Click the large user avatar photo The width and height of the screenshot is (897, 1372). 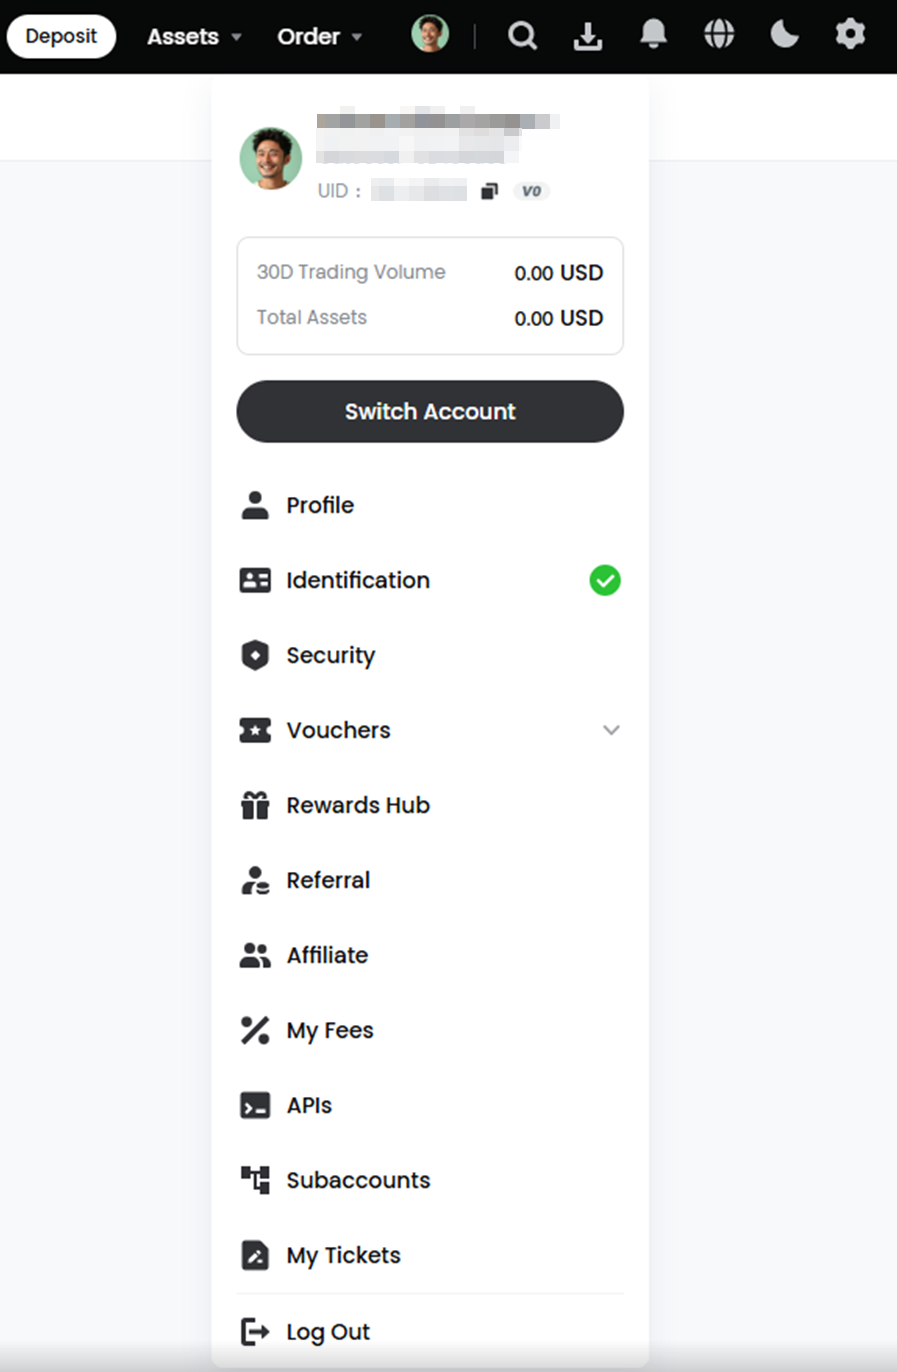271,158
